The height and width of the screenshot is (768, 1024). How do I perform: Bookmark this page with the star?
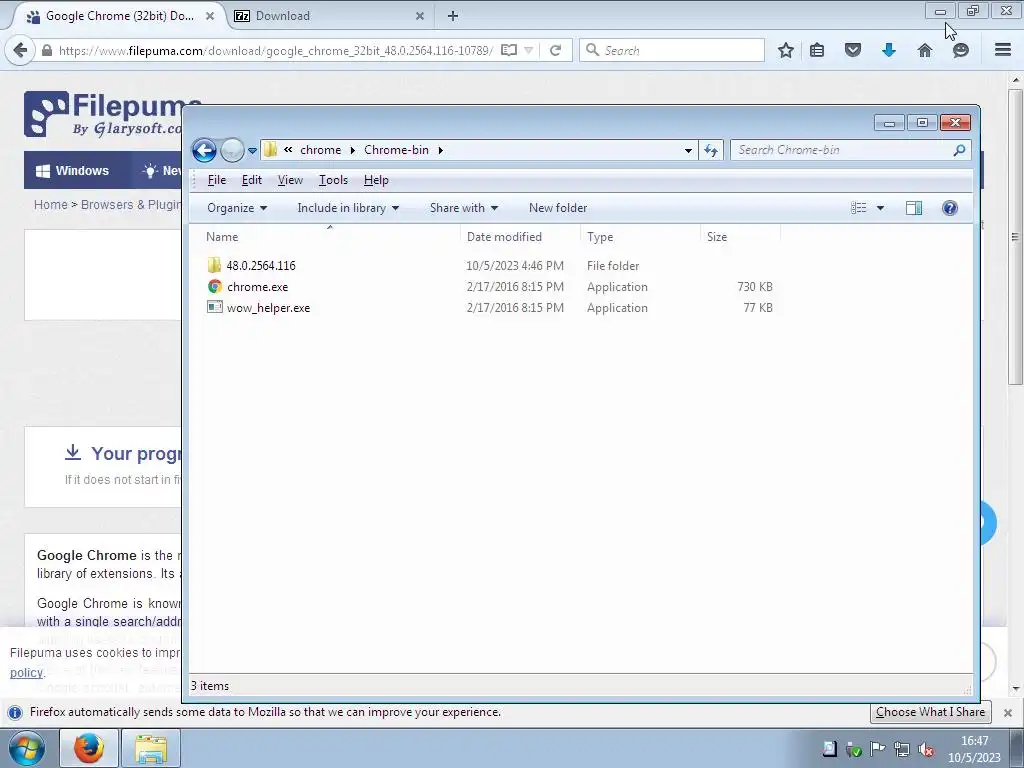click(x=786, y=50)
